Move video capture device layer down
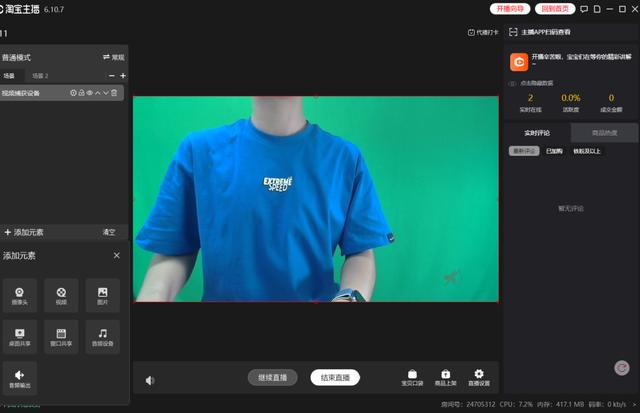Viewport: 640px width, 413px height. pyautogui.click(x=106, y=93)
